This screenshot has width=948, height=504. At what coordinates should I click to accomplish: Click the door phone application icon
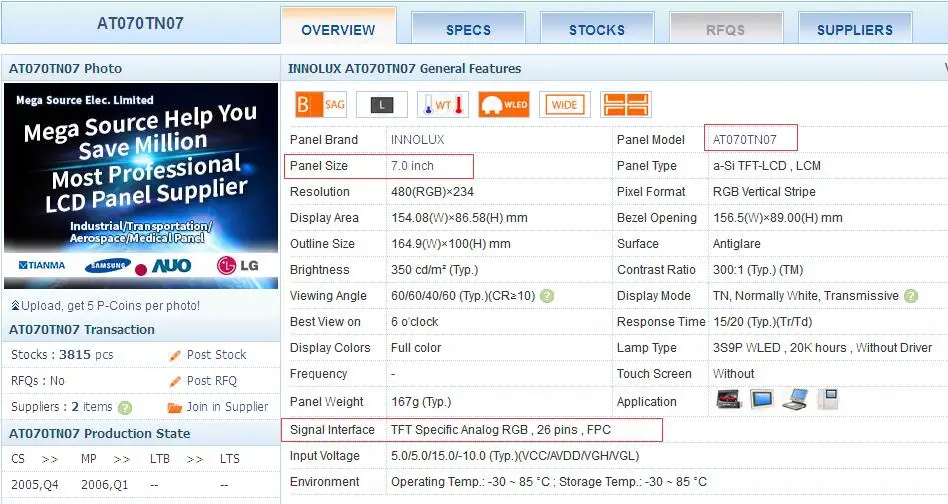[828, 399]
